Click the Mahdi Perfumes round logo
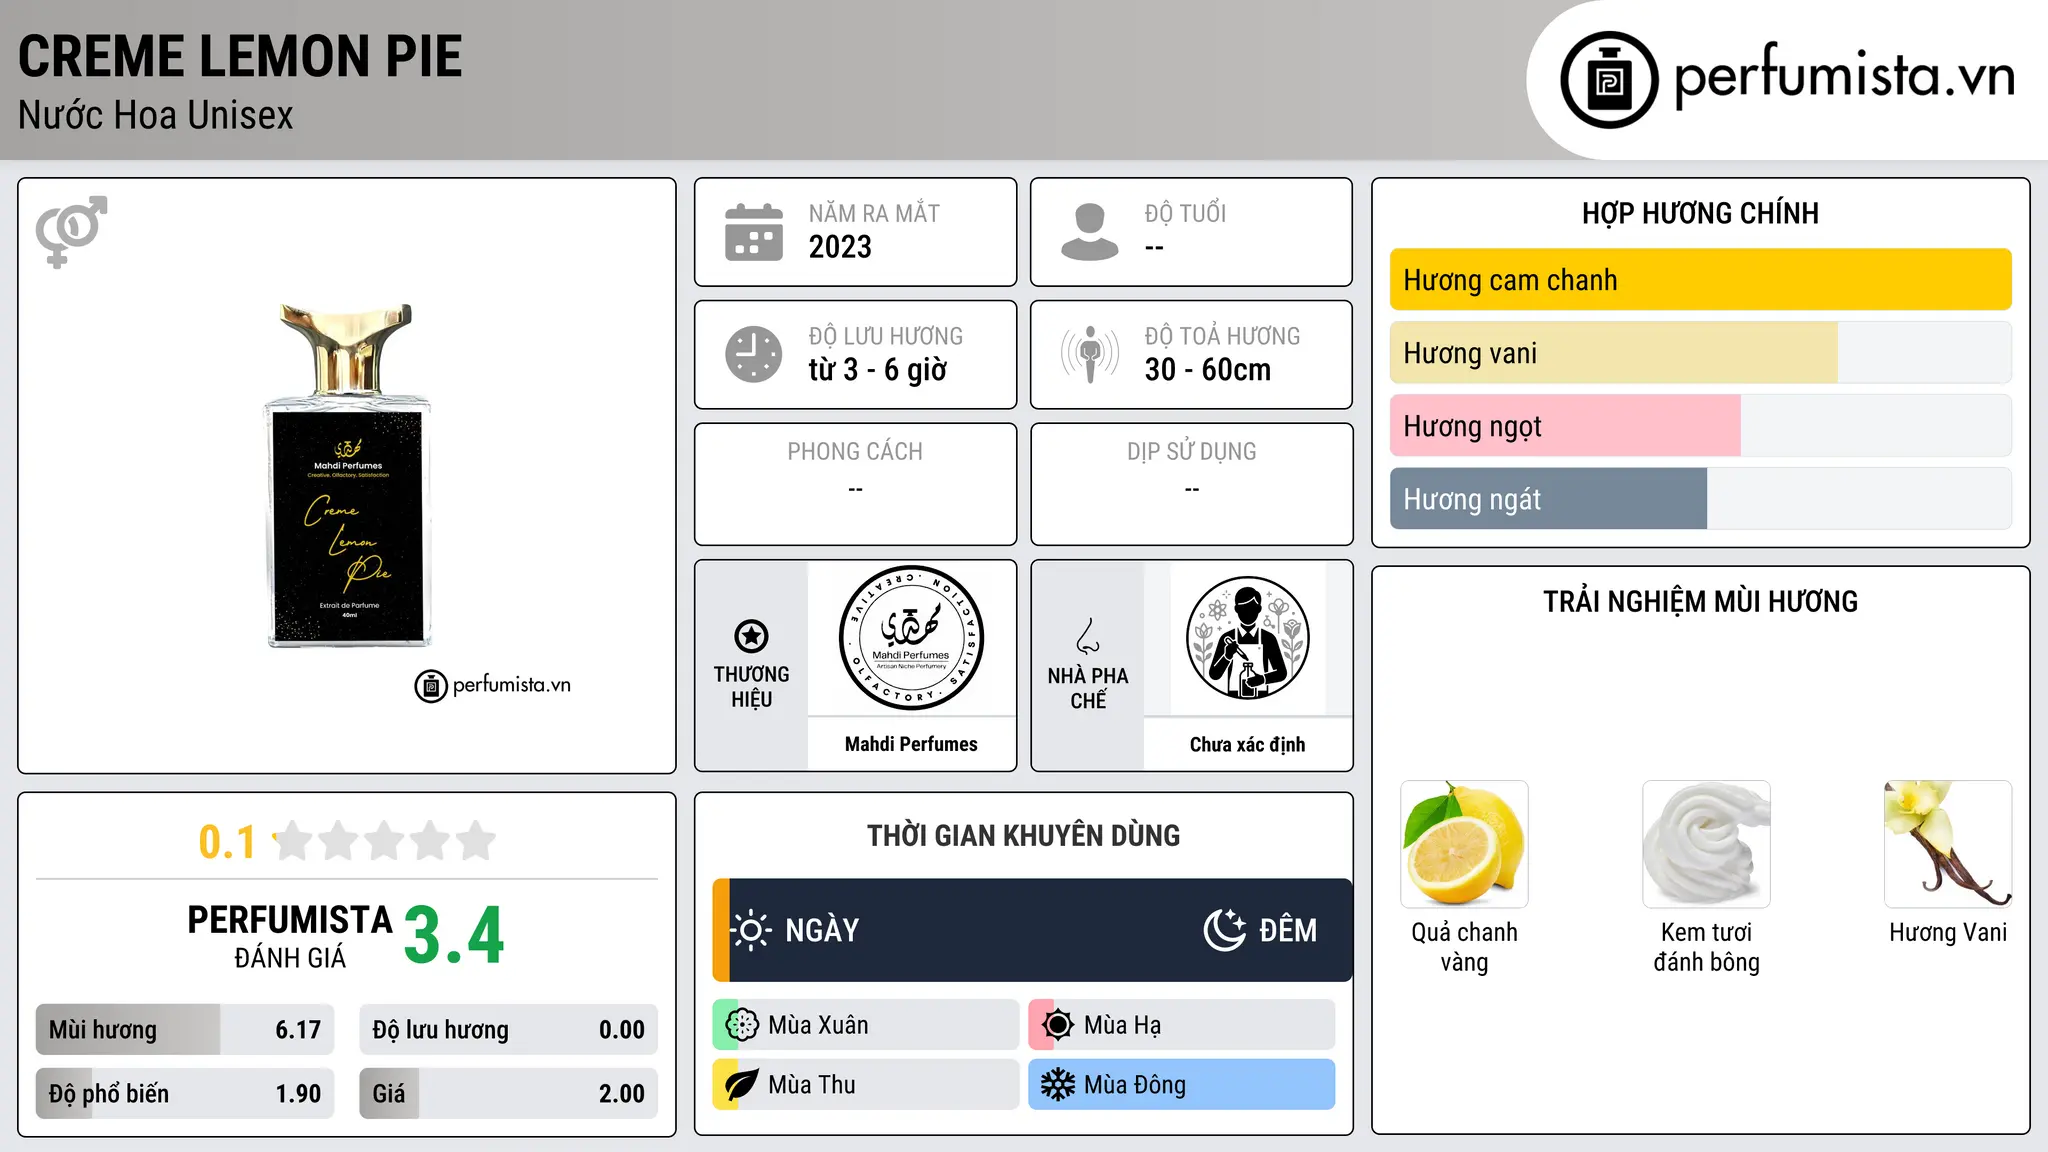 pos(911,638)
